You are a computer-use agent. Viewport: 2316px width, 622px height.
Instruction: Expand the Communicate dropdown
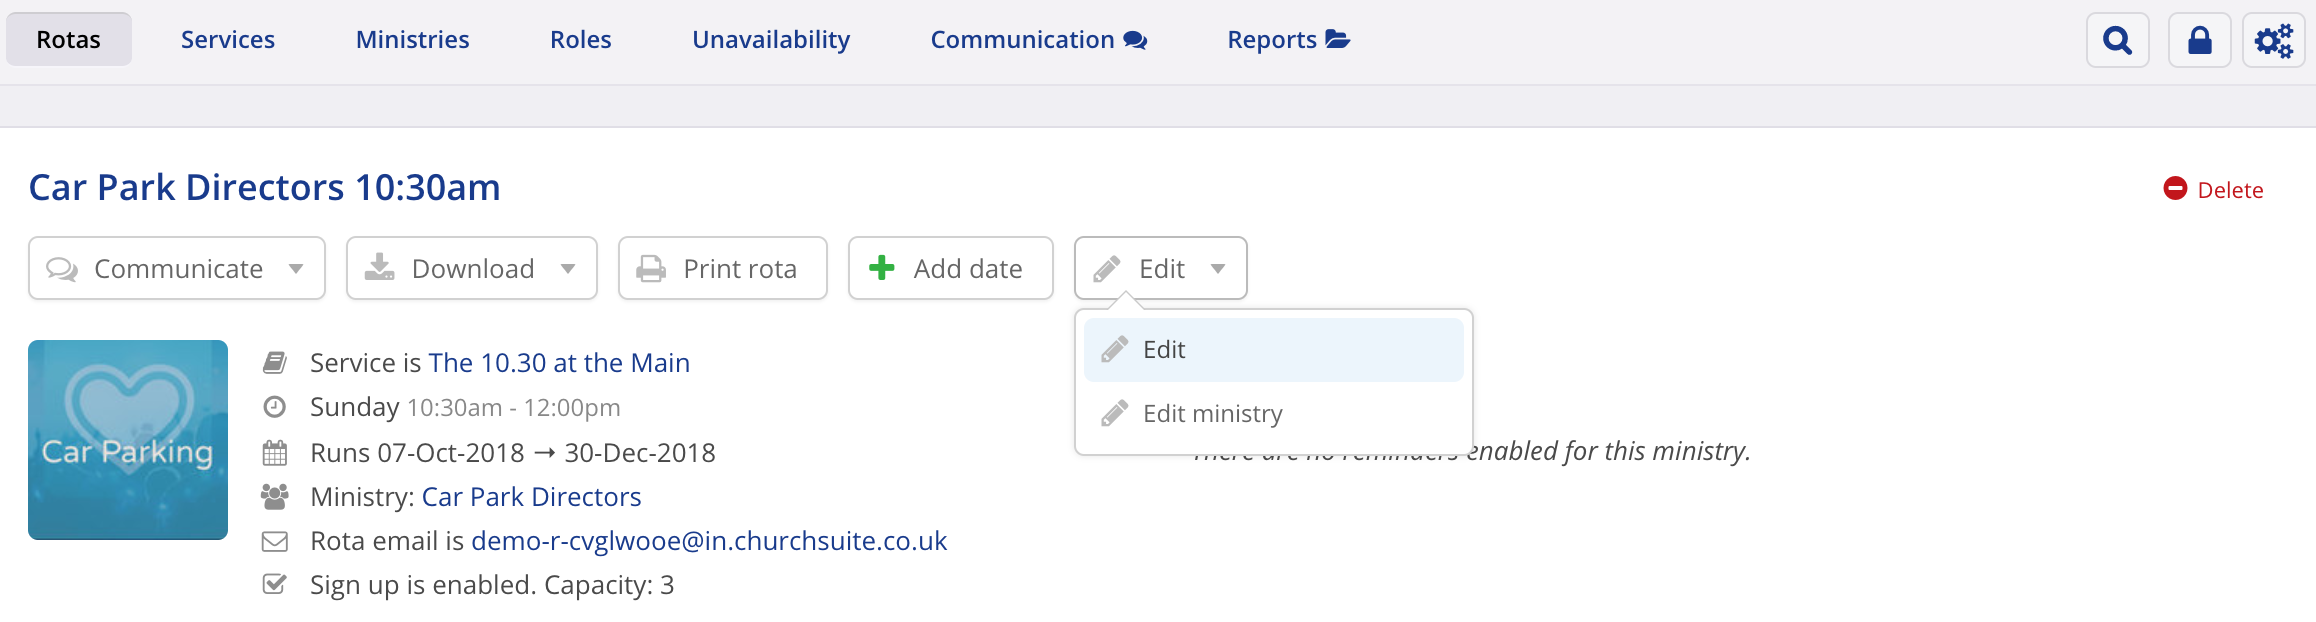tap(177, 268)
